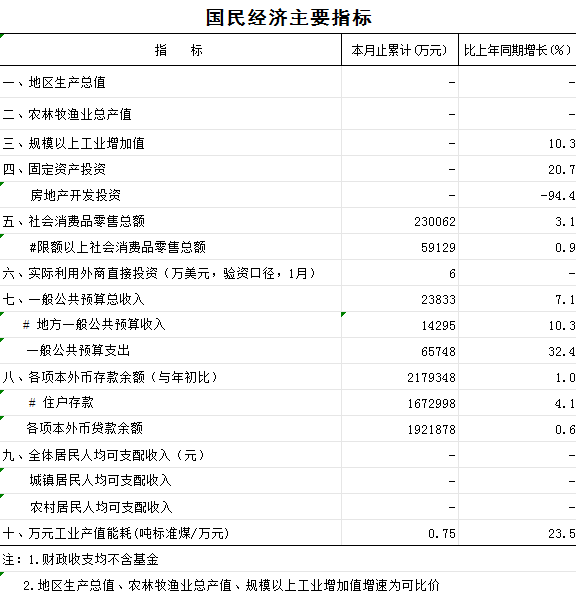Click the title 国民经济主要指标

[x=288, y=18]
